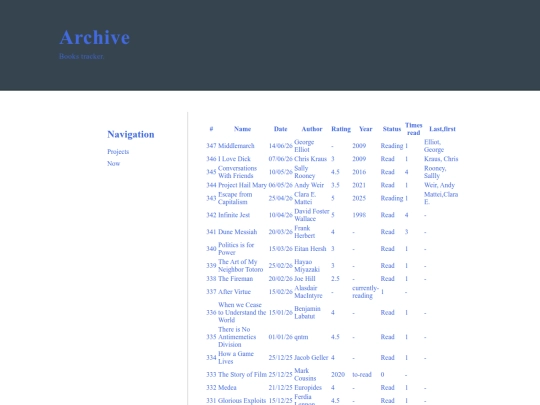The height and width of the screenshot is (405, 540).
Task: Click author Mark Cousins
Action: click(305, 374)
